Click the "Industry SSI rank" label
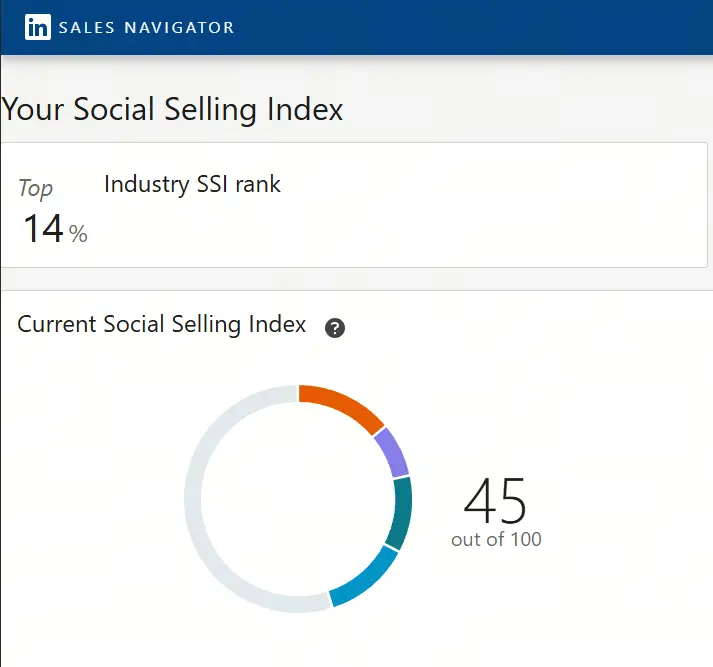Viewport: 713px width, 667px height. tap(192, 184)
